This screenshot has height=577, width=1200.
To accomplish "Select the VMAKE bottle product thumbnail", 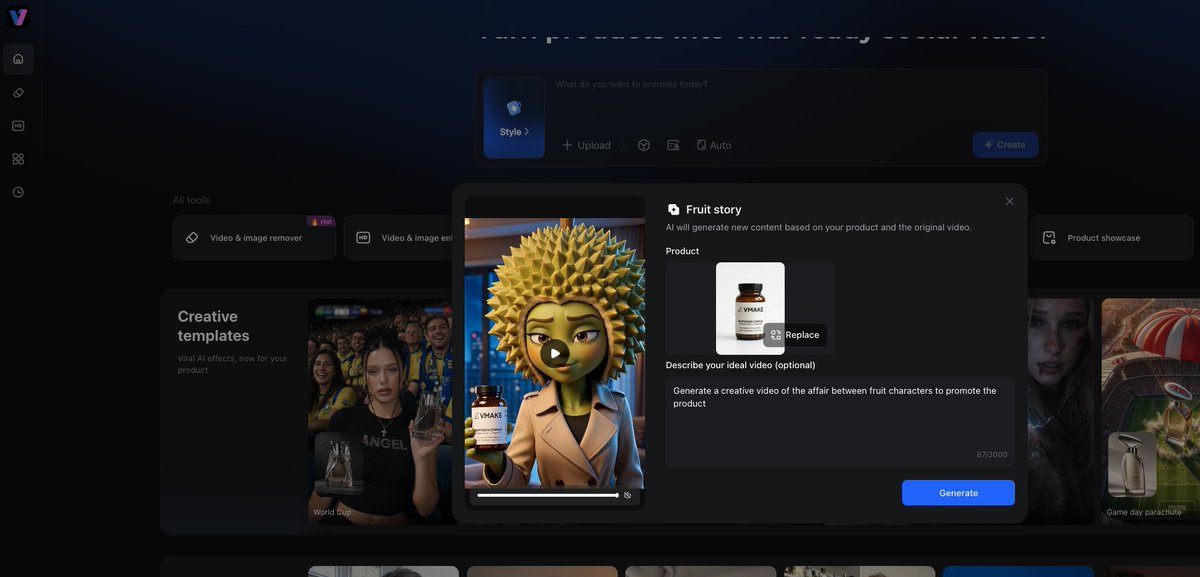I will [750, 308].
